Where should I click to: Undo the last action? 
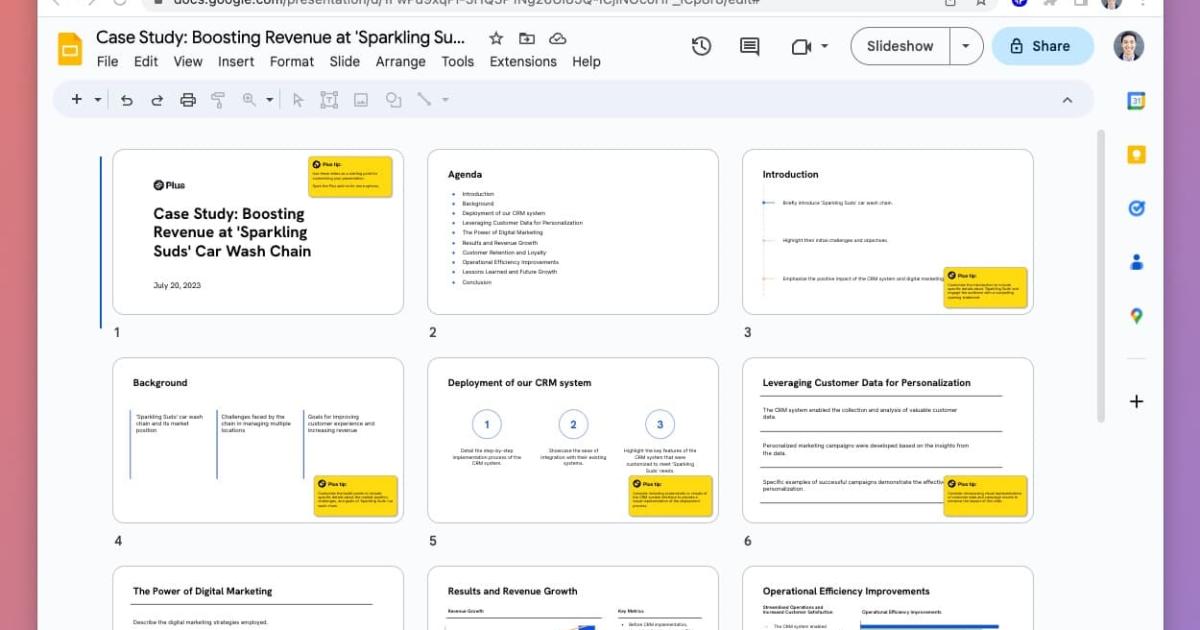point(127,99)
